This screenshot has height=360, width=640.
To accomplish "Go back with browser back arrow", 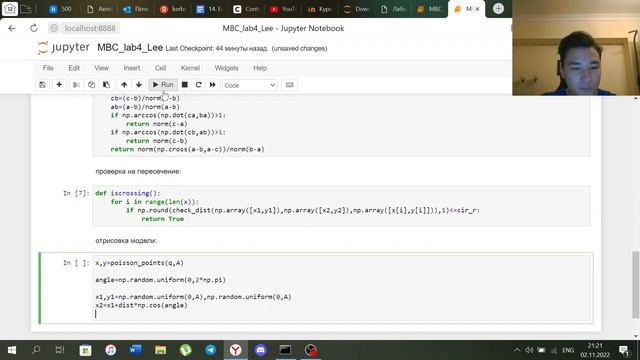I will pos(12,28).
